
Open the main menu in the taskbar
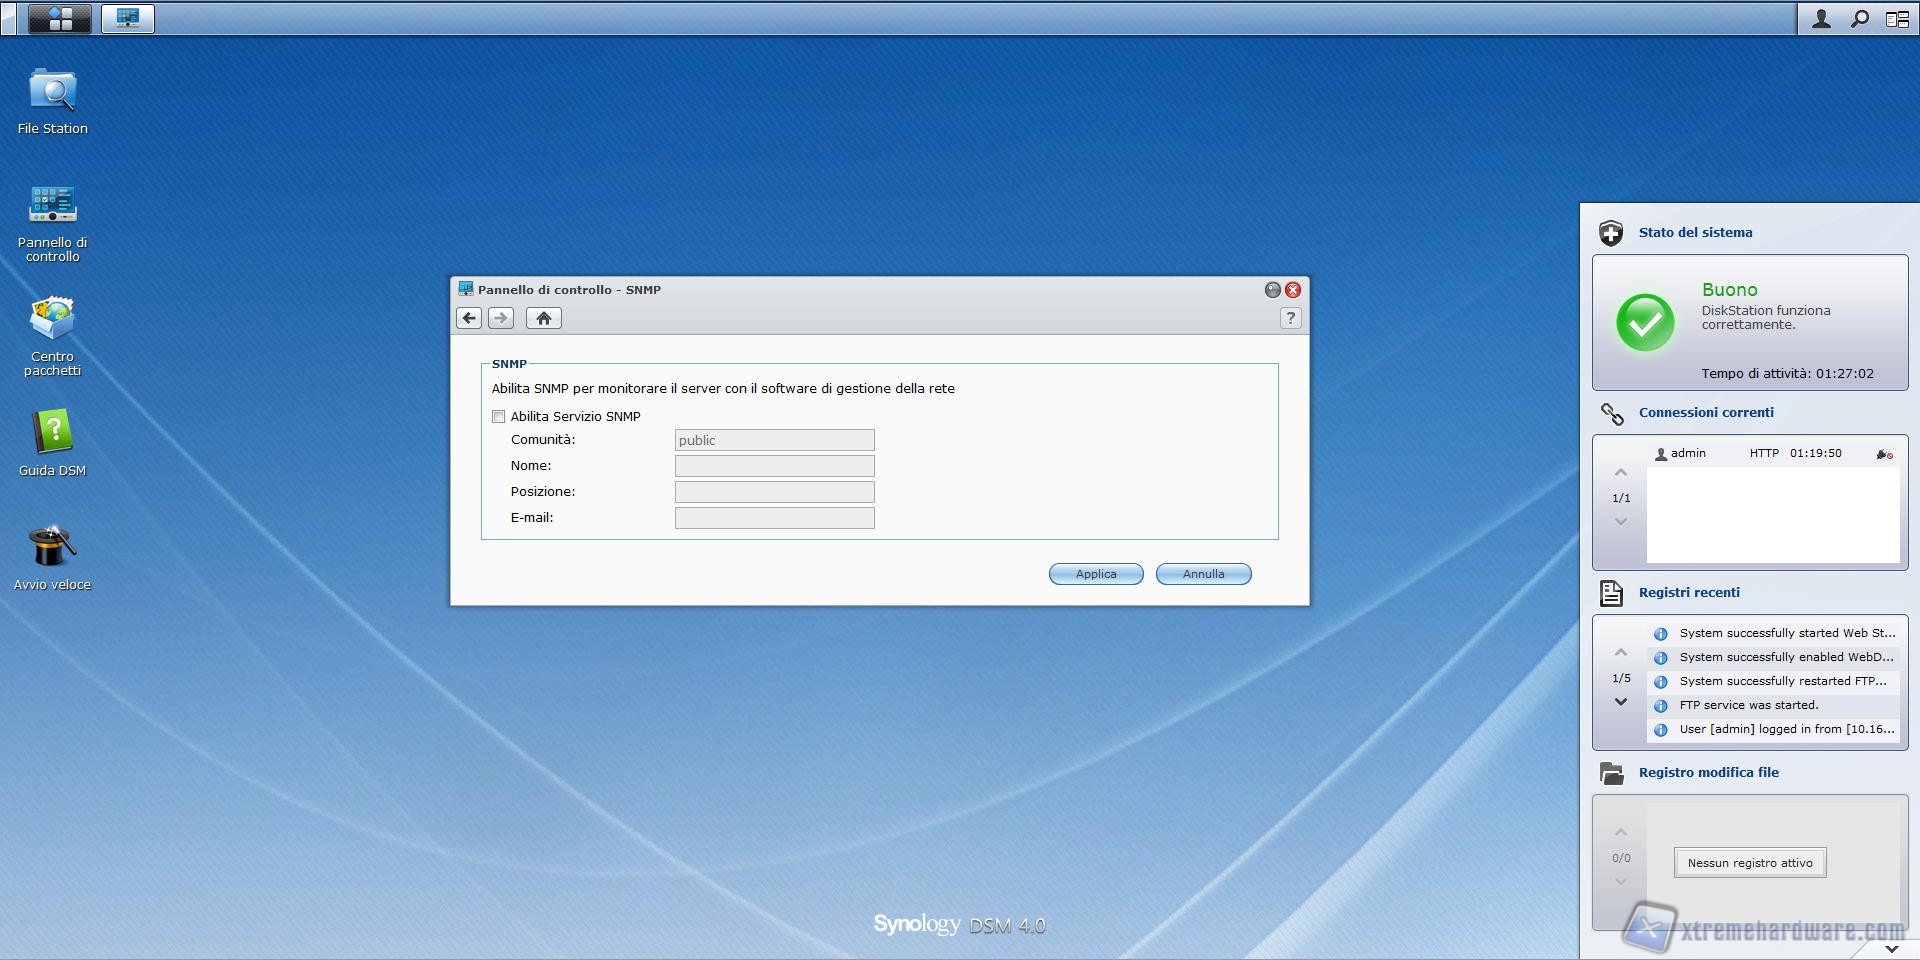click(60, 18)
